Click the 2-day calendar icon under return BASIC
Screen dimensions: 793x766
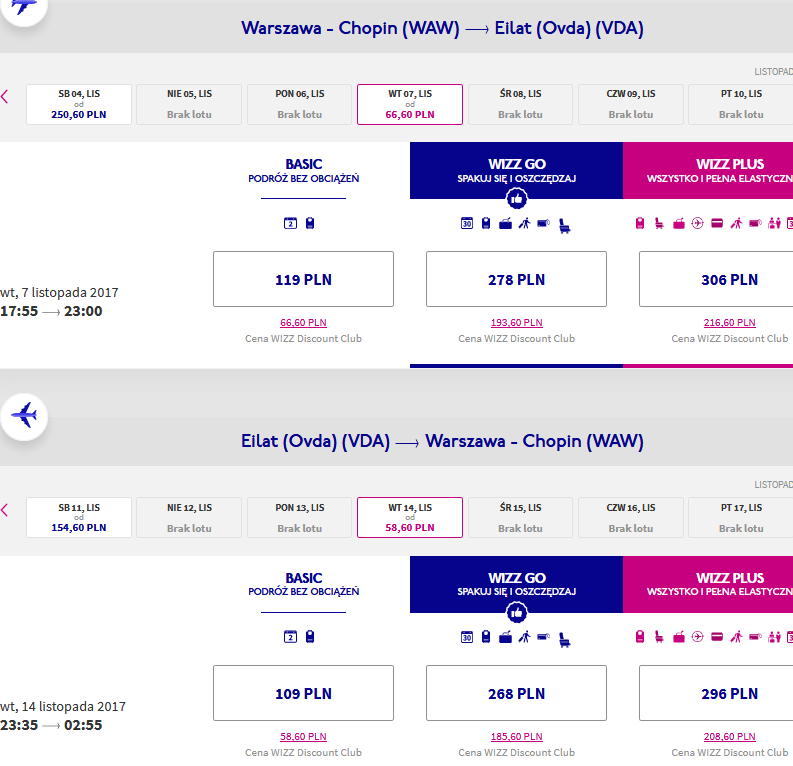click(x=290, y=637)
